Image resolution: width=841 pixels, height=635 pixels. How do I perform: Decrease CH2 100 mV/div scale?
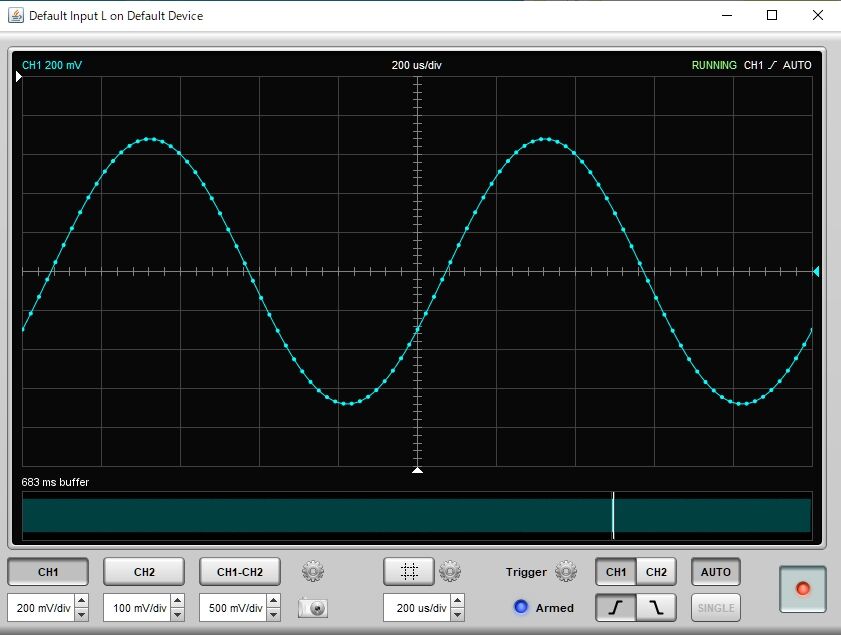178,615
